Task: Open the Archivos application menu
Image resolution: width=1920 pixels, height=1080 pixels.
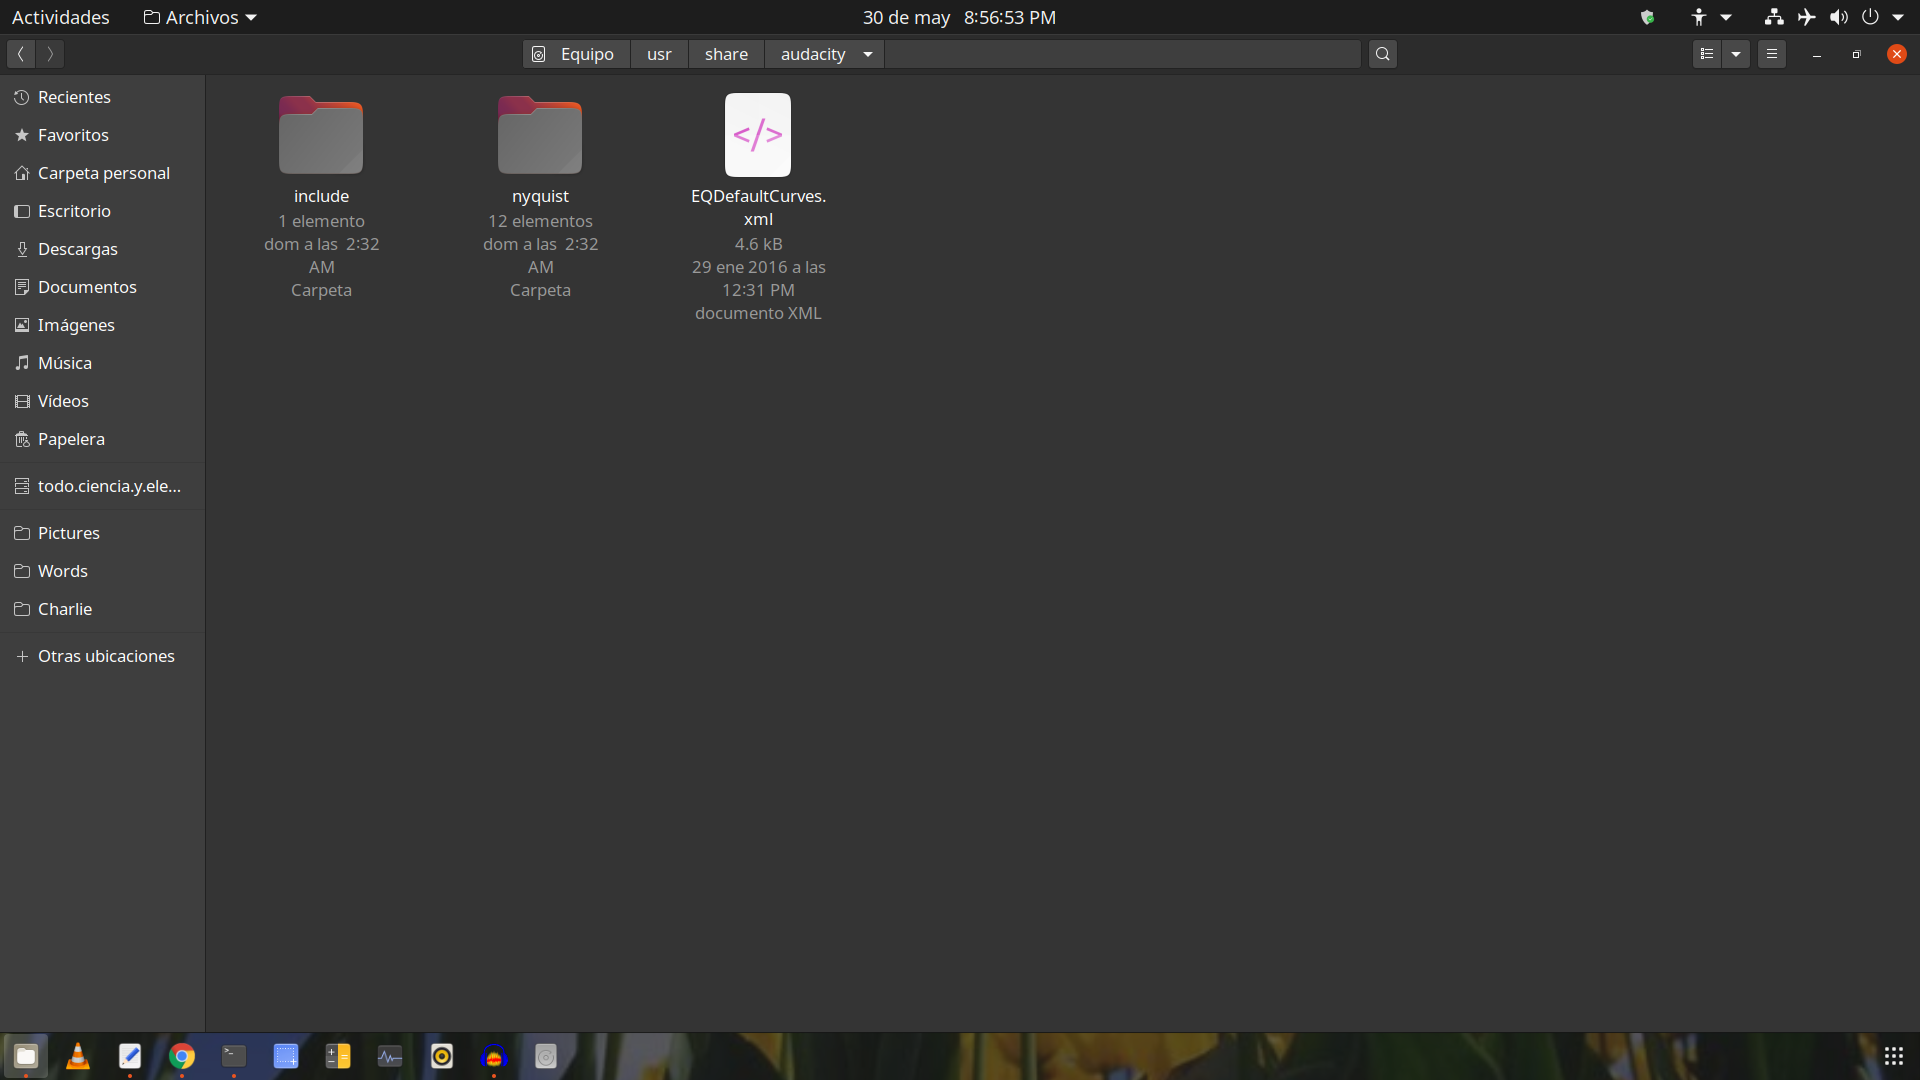Action: [199, 17]
